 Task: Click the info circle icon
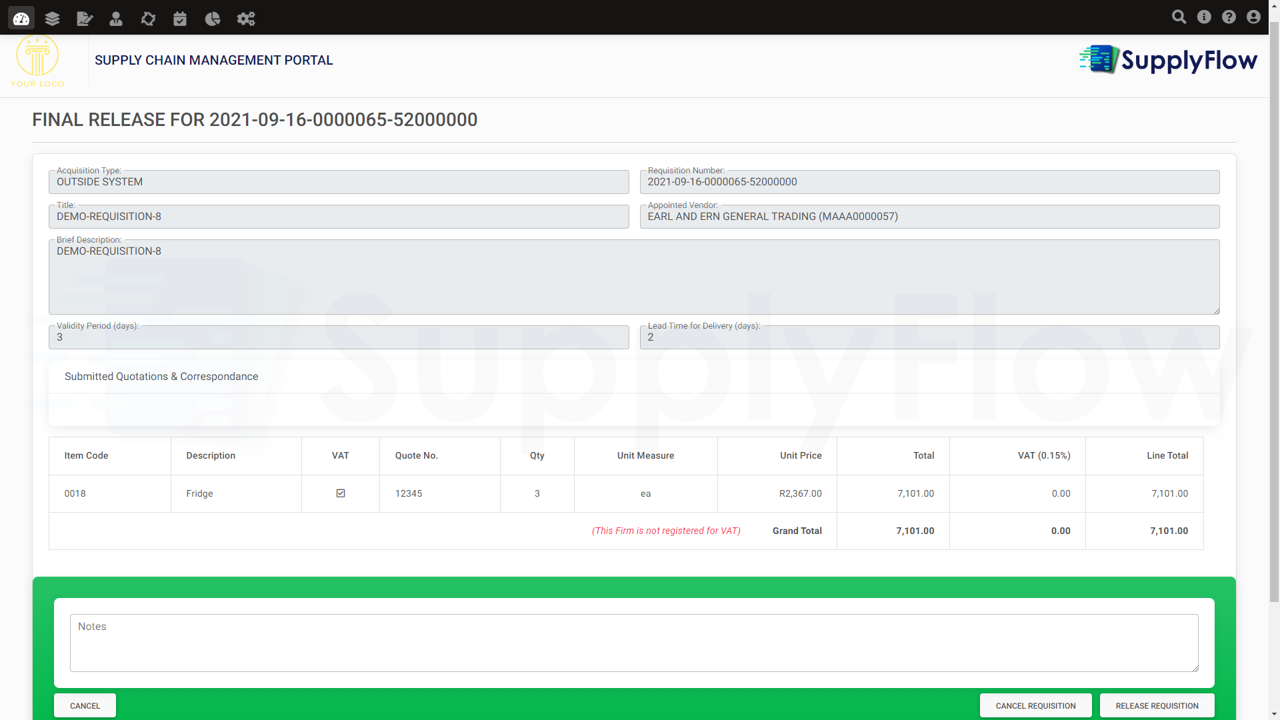click(x=1204, y=17)
